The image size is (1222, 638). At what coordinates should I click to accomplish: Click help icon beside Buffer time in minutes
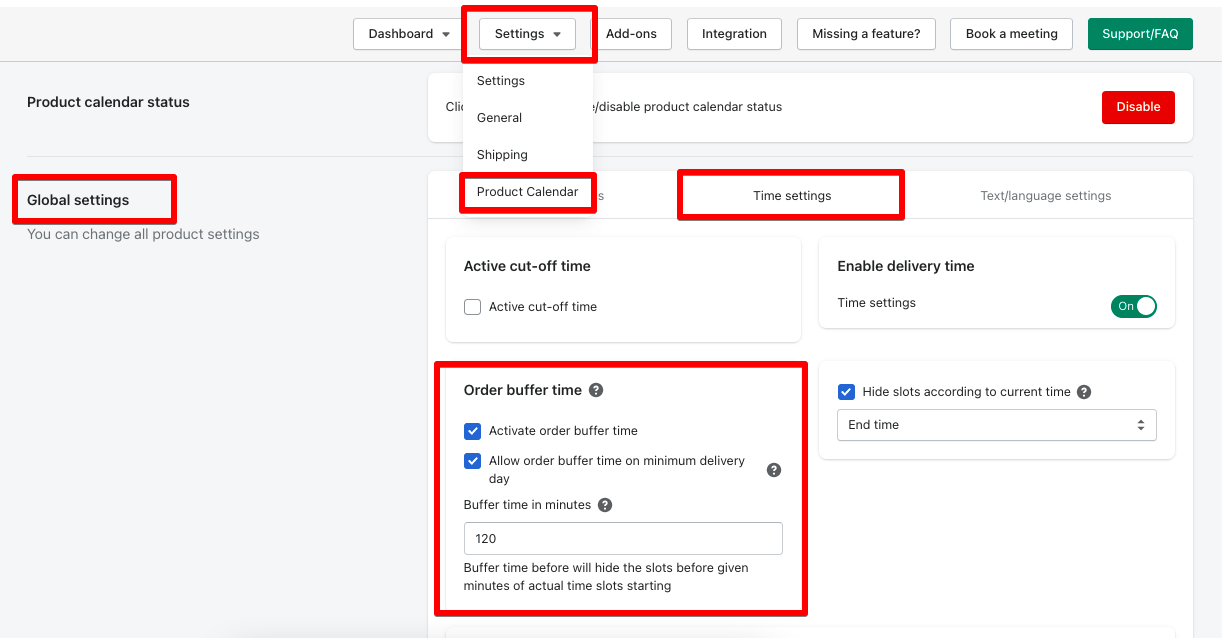click(605, 505)
